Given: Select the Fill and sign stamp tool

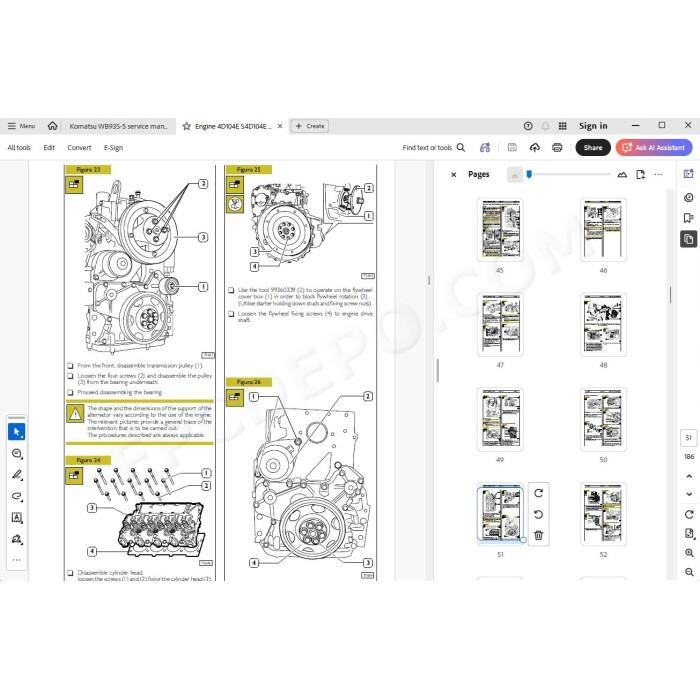Looking at the screenshot, I should tap(17, 539).
